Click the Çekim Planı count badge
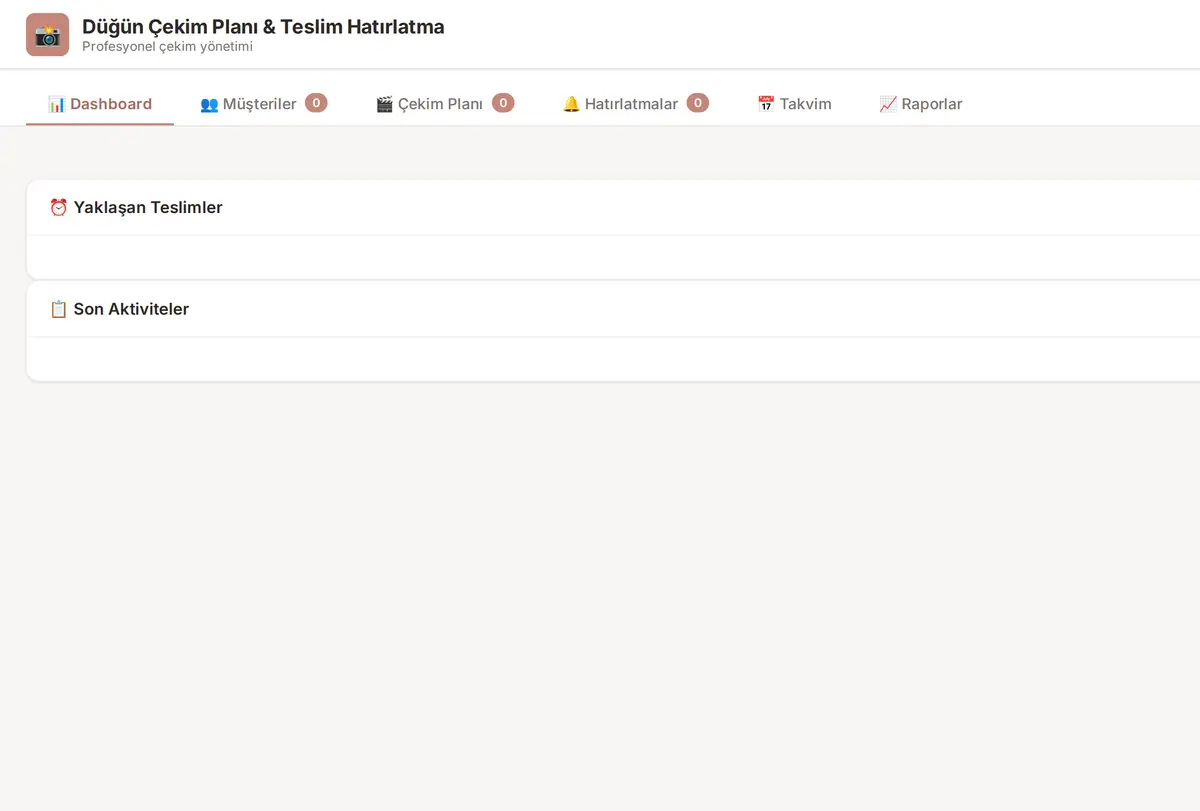Viewport: 1200px width, 811px height. pyautogui.click(x=503, y=103)
